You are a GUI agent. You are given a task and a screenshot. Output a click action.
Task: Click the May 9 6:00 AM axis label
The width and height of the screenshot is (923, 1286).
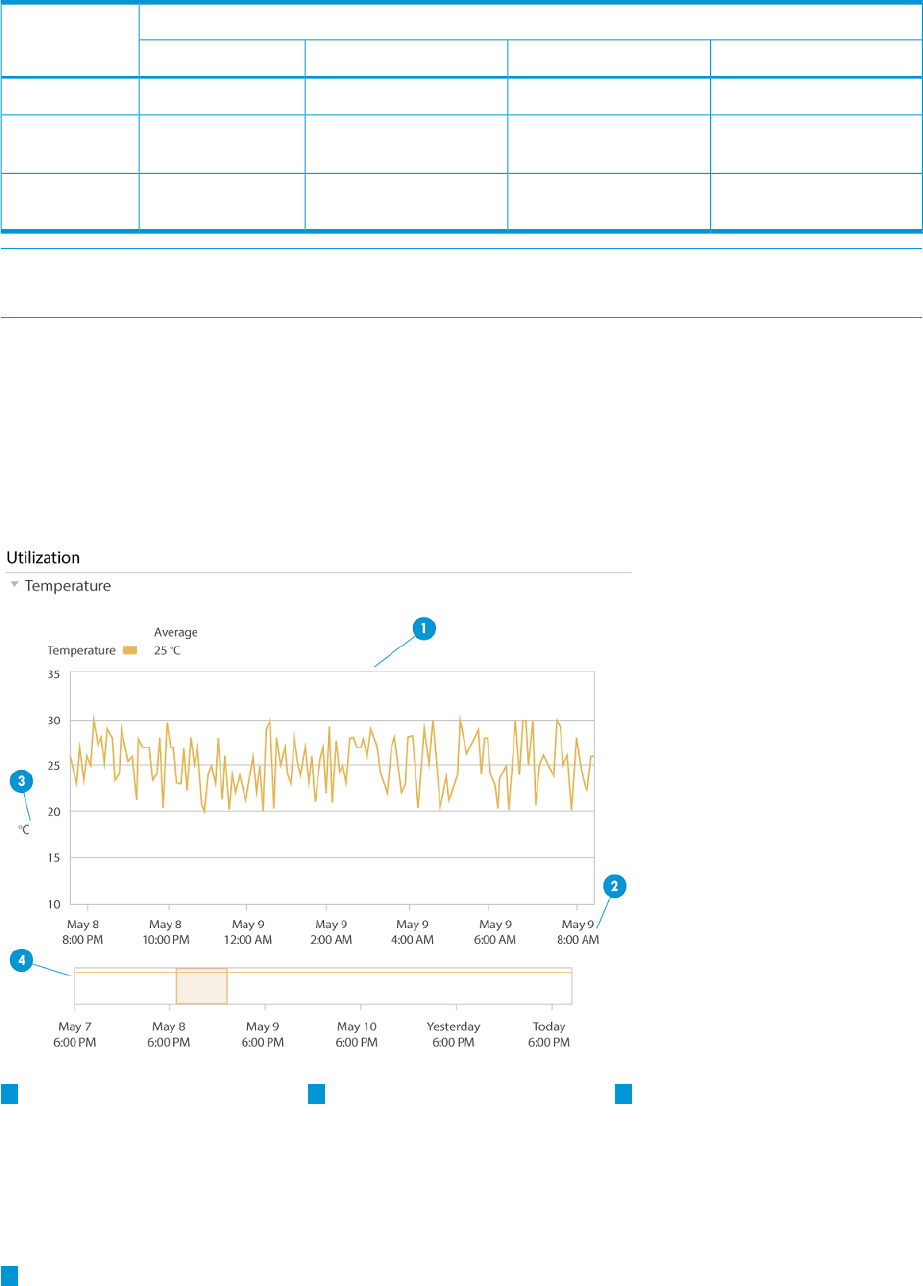[495, 932]
